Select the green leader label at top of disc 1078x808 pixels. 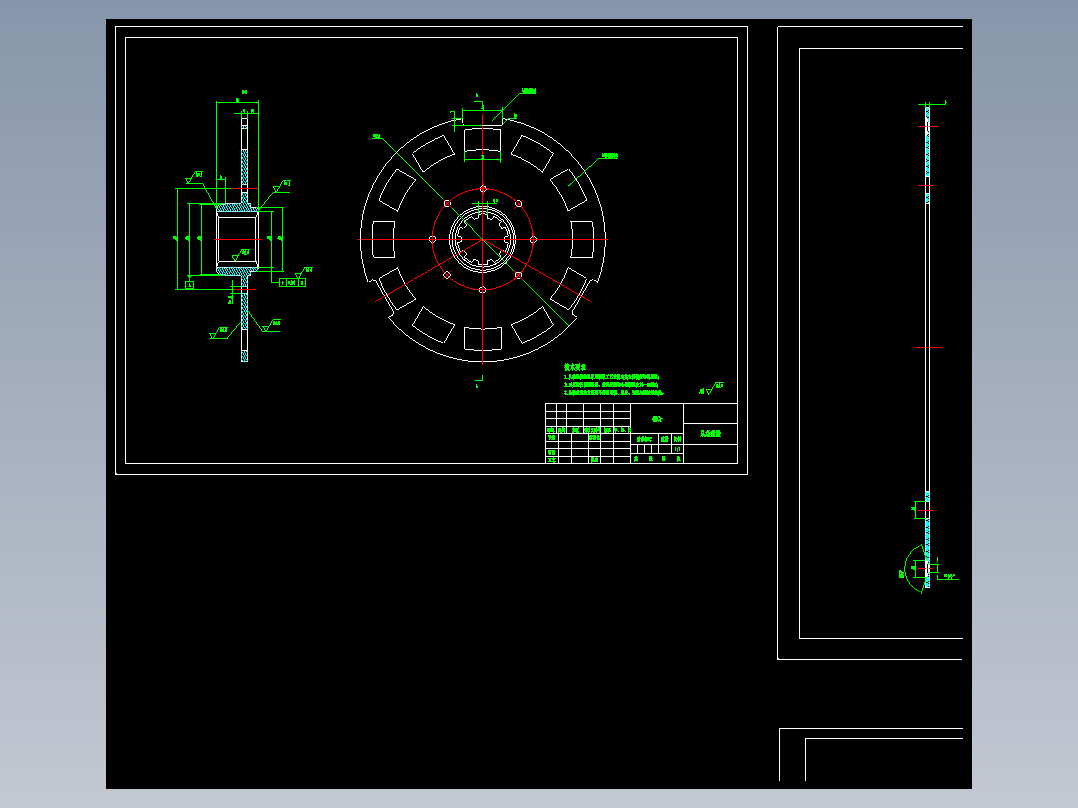click(x=529, y=91)
